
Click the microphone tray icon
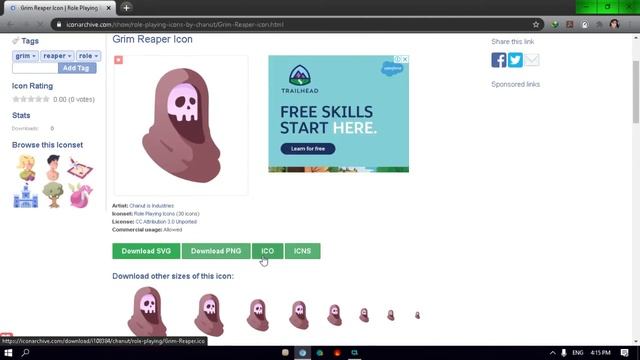pos(564,353)
